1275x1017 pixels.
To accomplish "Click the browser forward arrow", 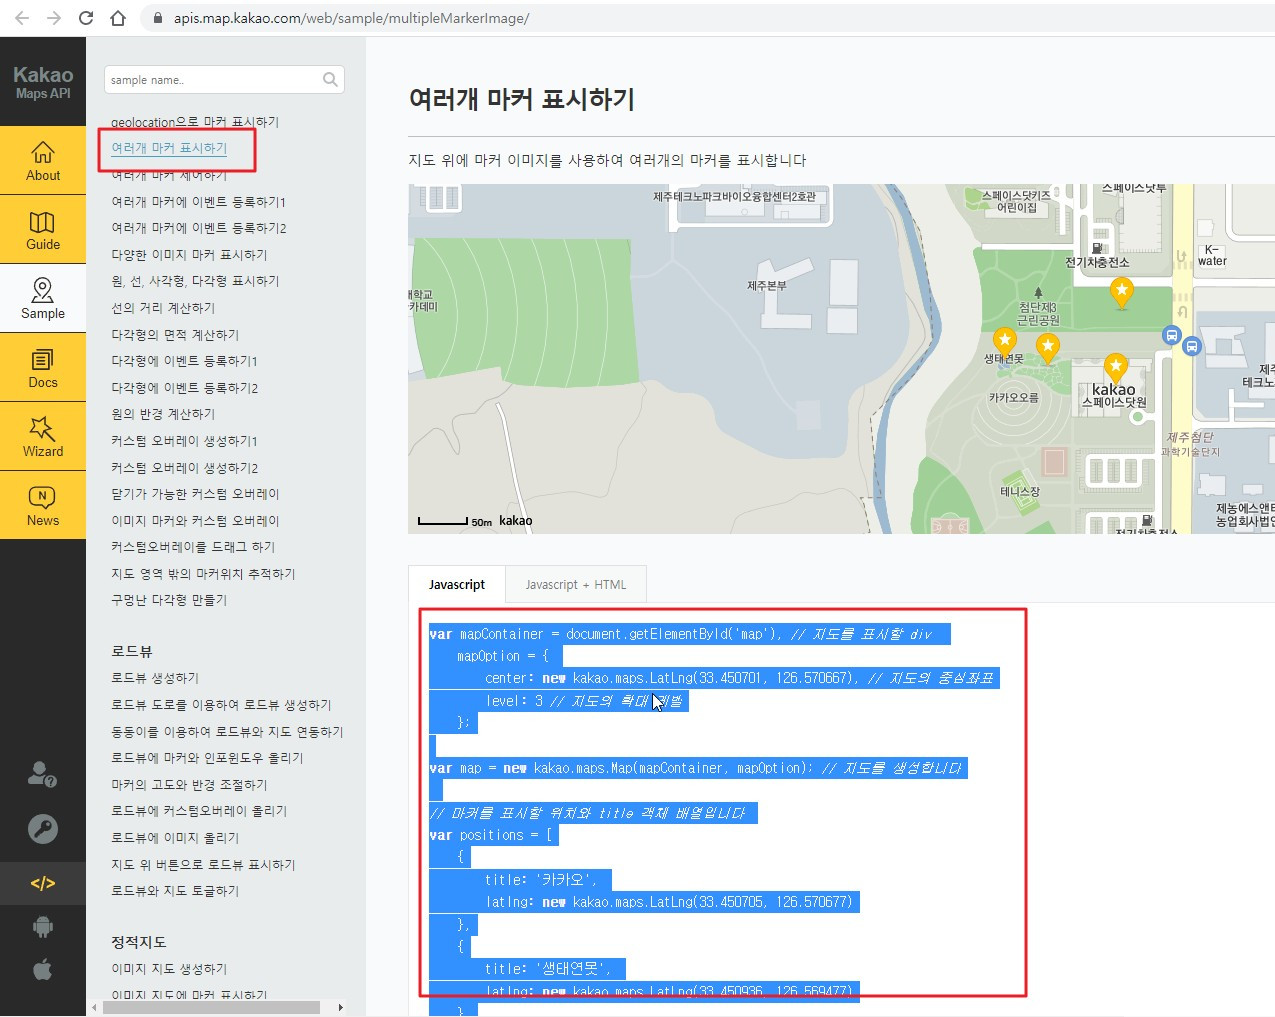I will pos(54,18).
